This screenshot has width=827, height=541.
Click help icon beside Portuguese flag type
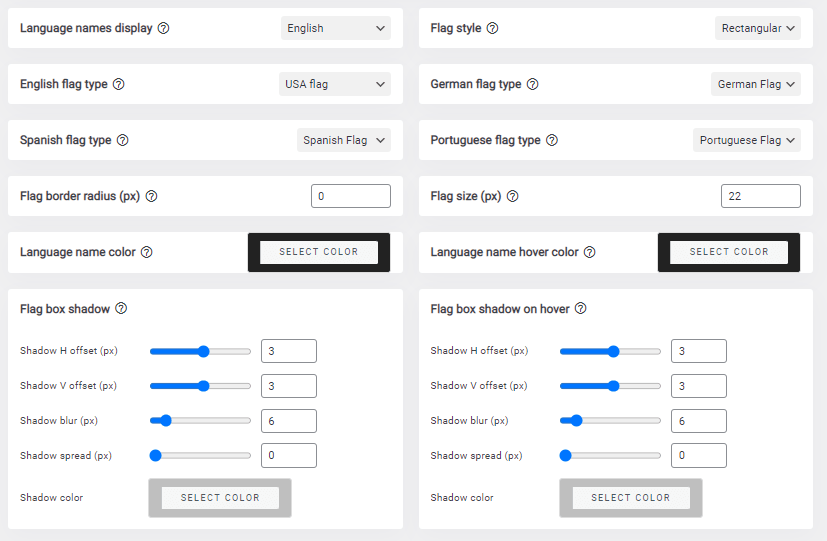[552, 140]
